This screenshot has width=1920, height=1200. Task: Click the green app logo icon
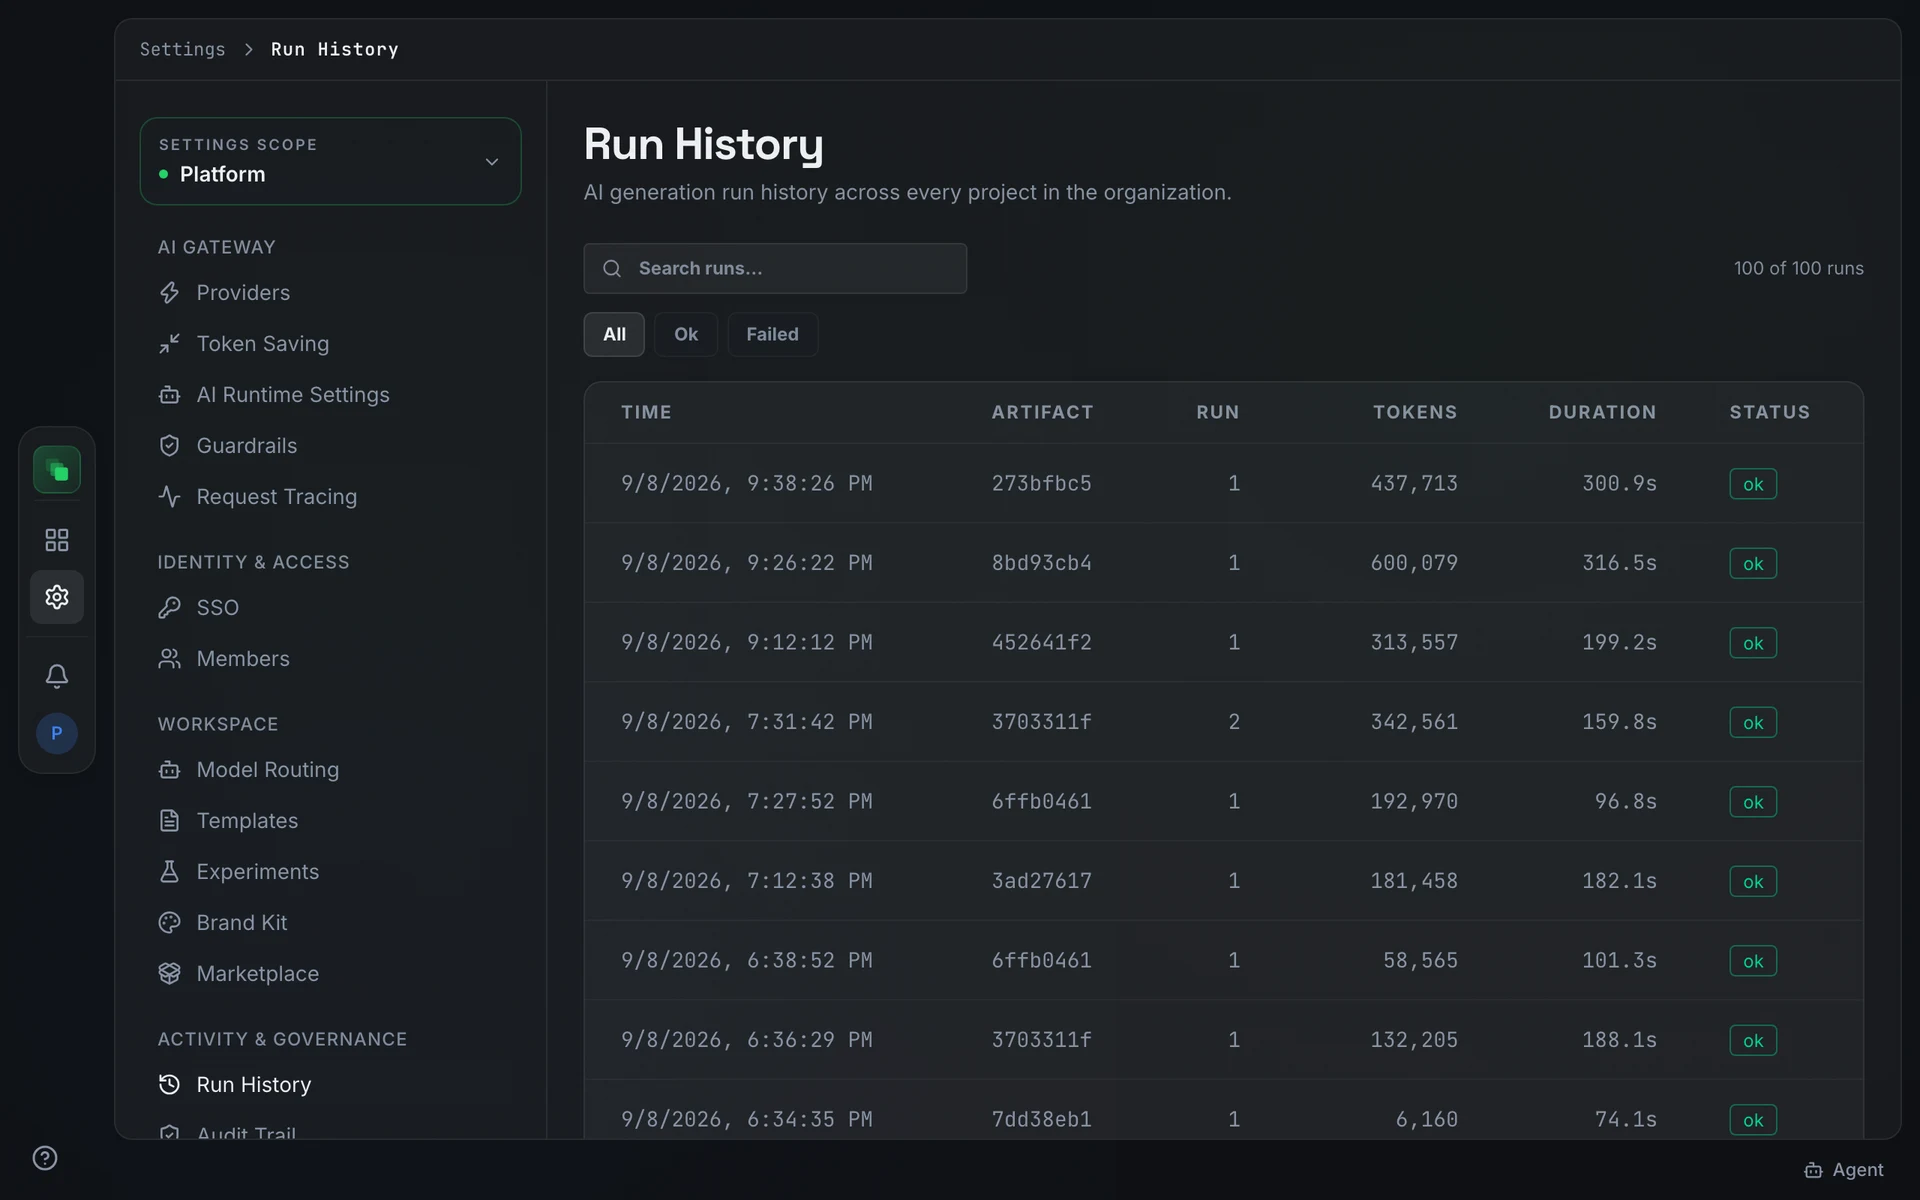click(57, 470)
